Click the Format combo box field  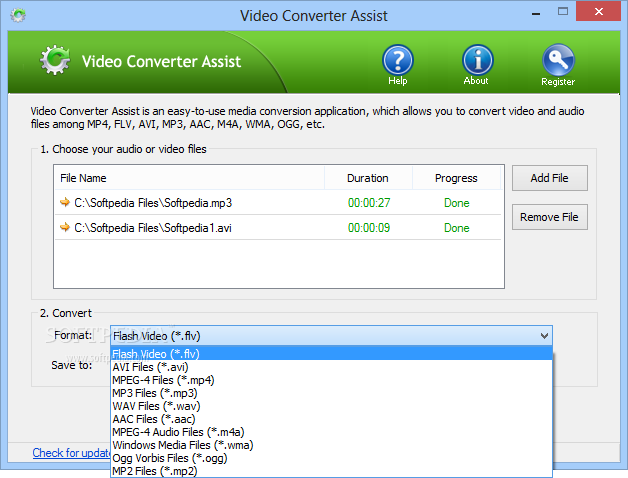tap(331, 336)
